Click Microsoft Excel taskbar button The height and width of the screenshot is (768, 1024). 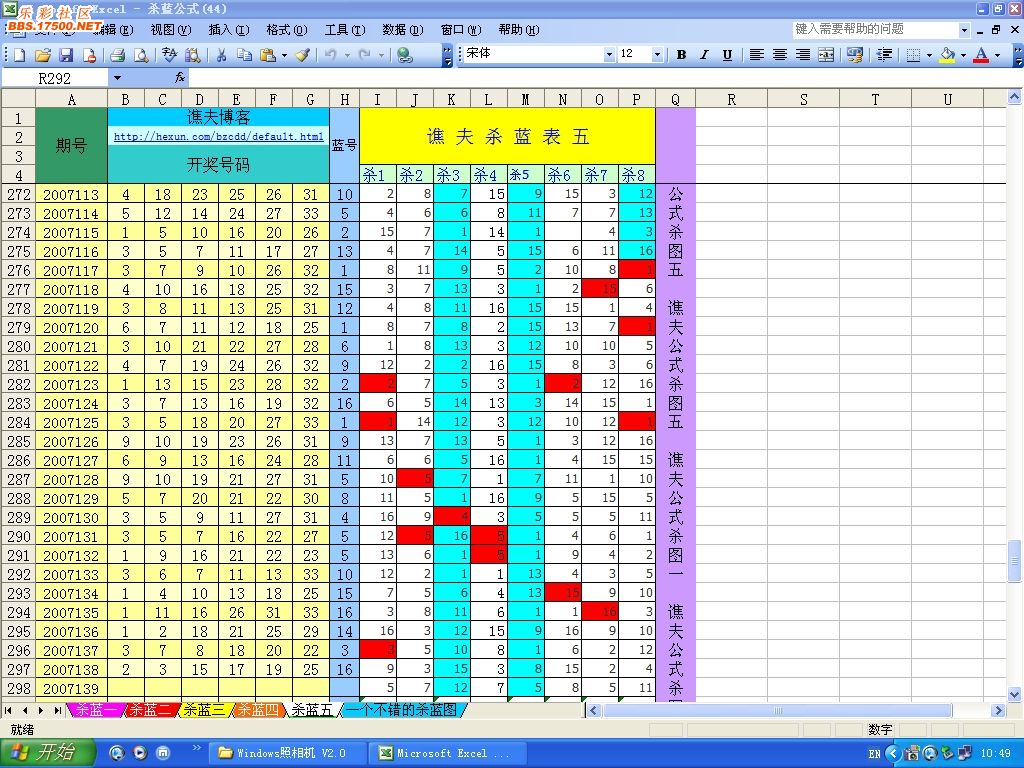click(447, 753)
